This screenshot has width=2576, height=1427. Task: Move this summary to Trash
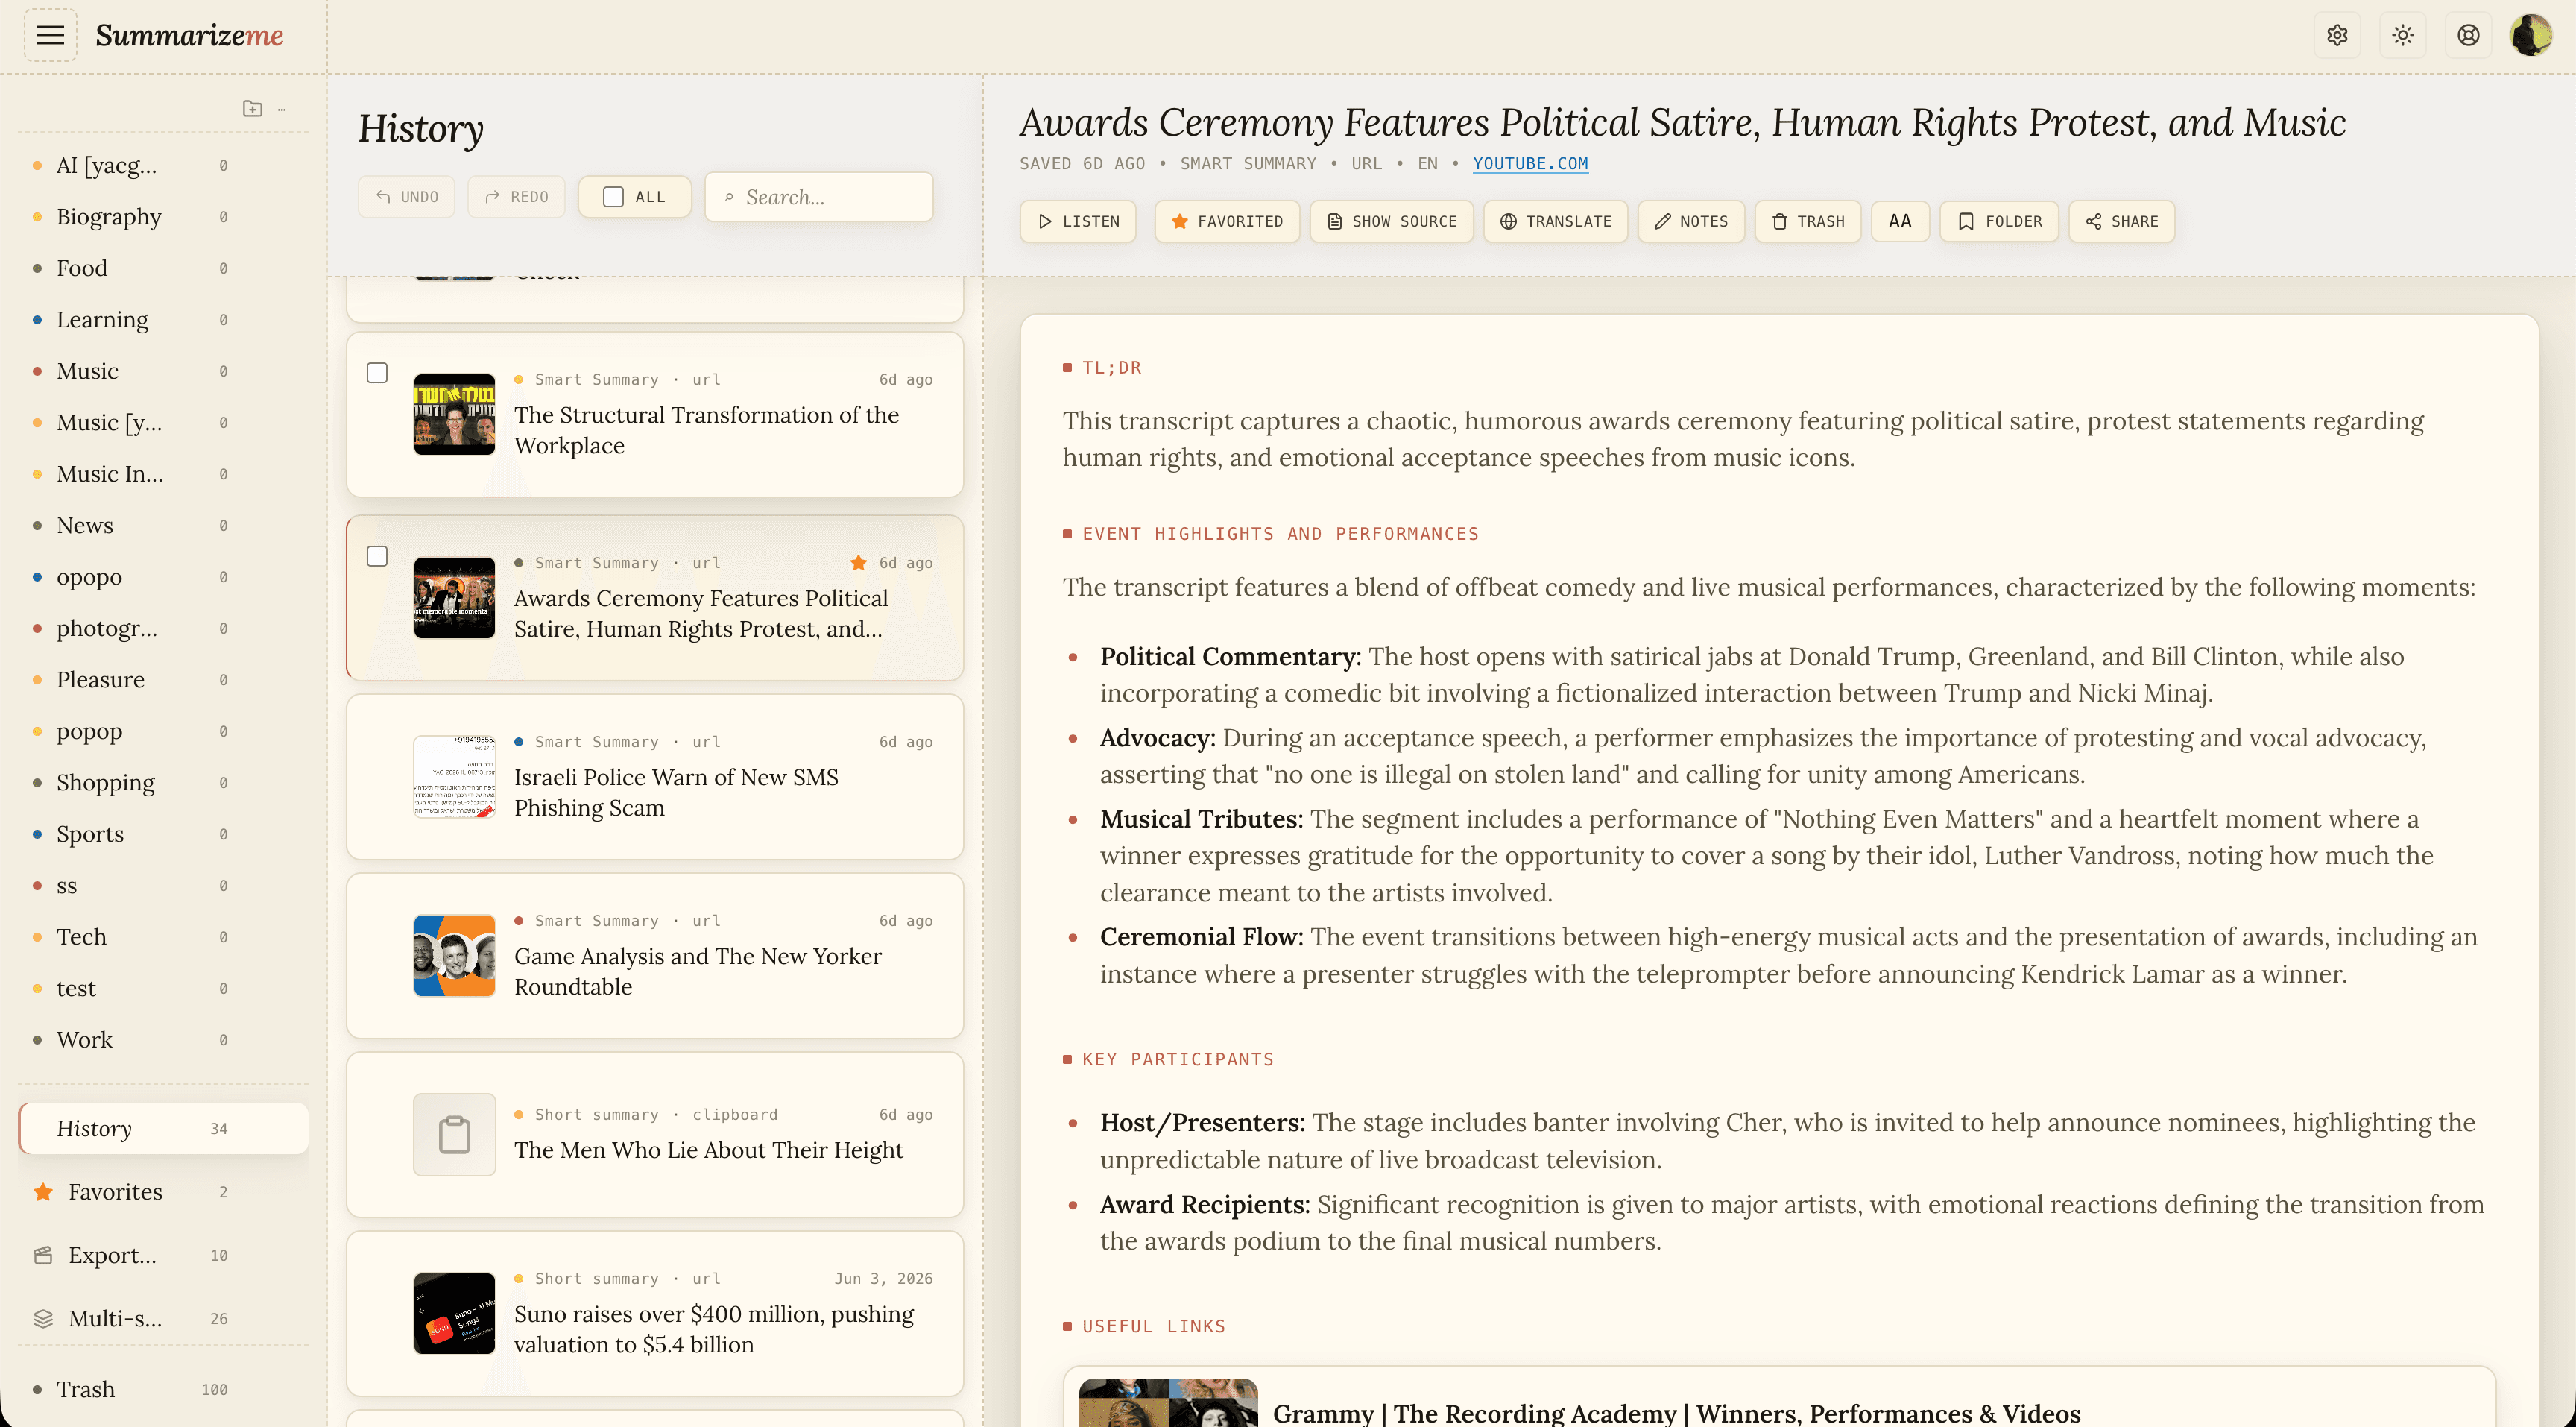[1808, 221]
